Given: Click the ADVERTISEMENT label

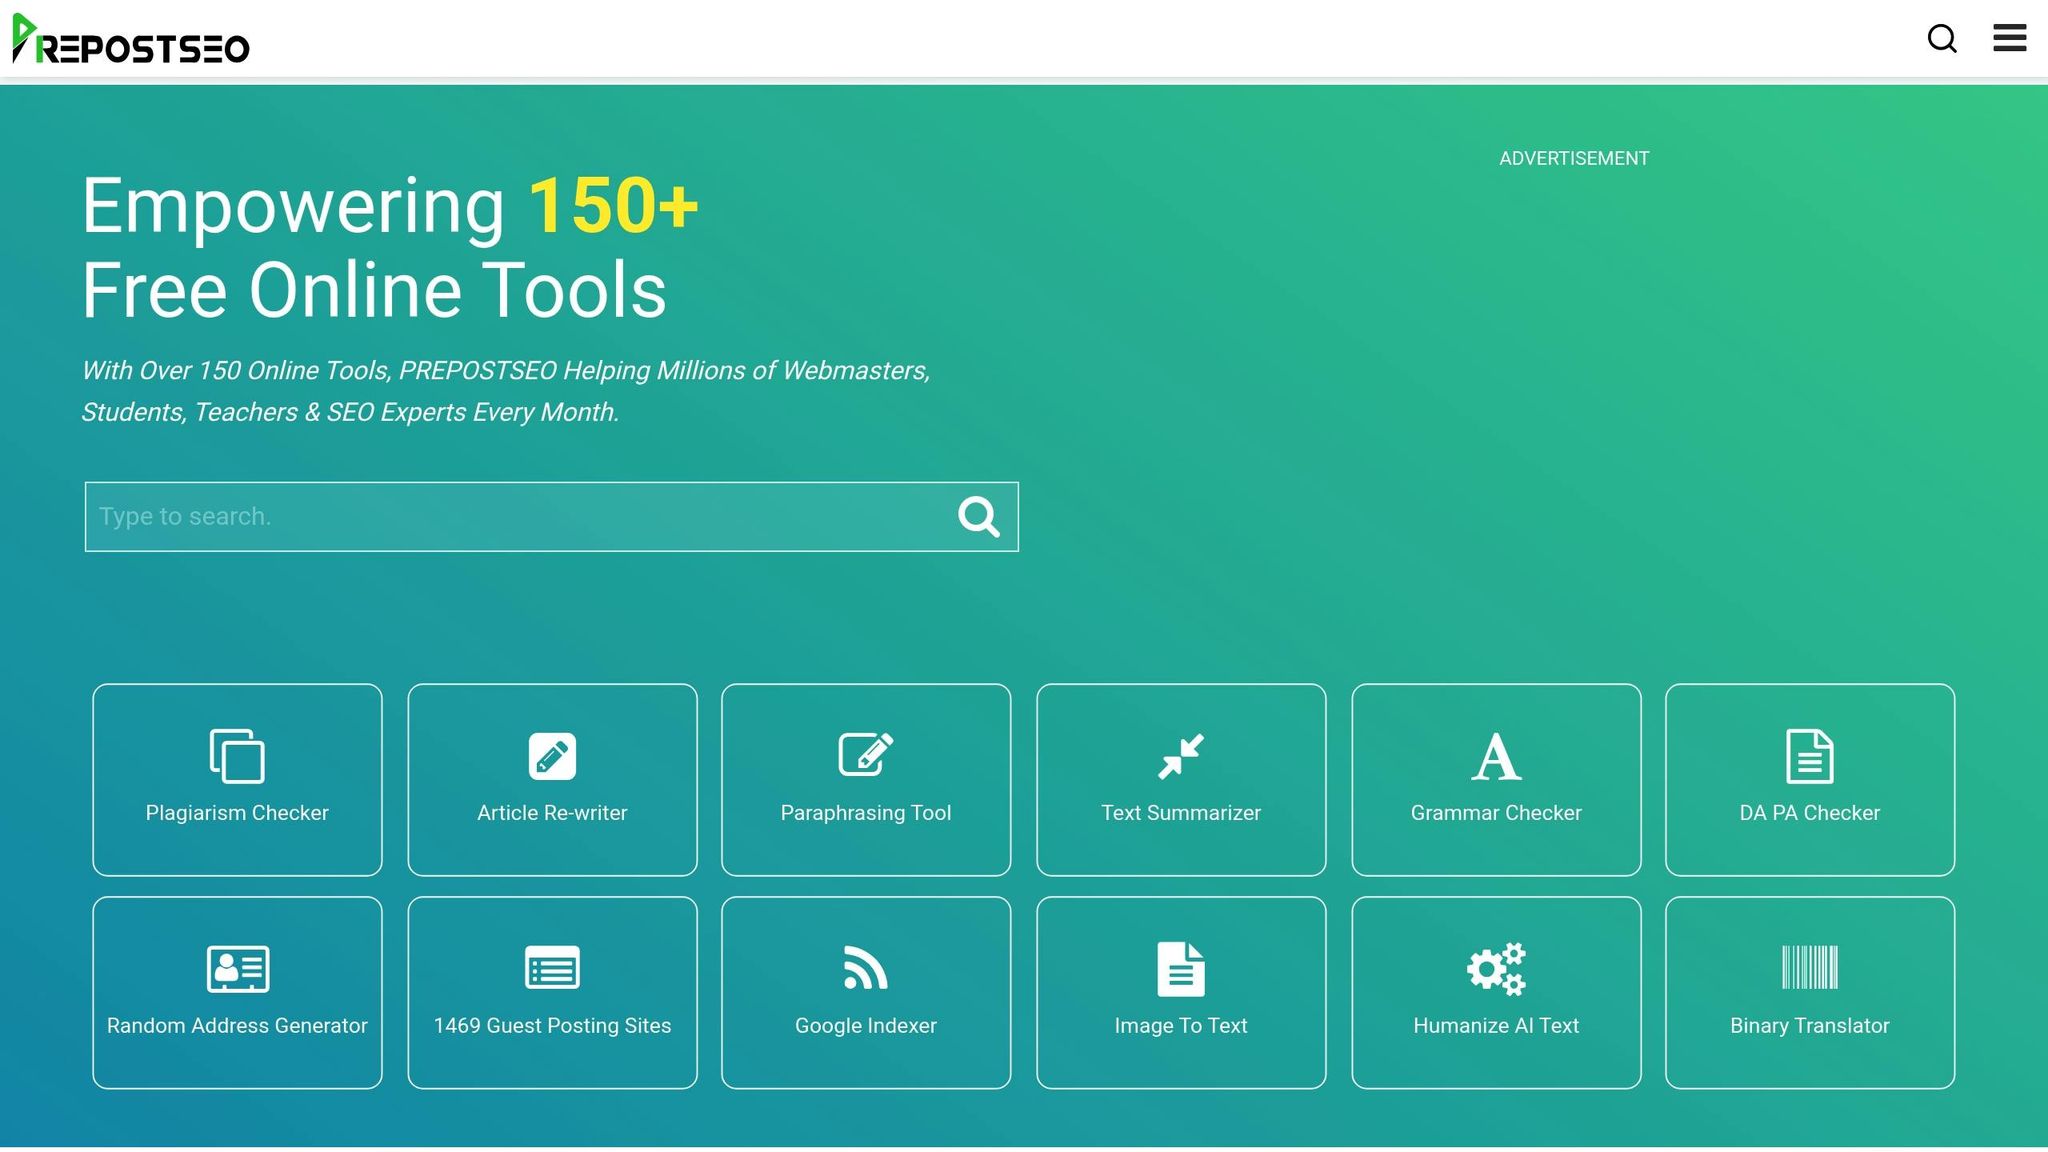Looking at the screenshot, I should coord(1574,159).
